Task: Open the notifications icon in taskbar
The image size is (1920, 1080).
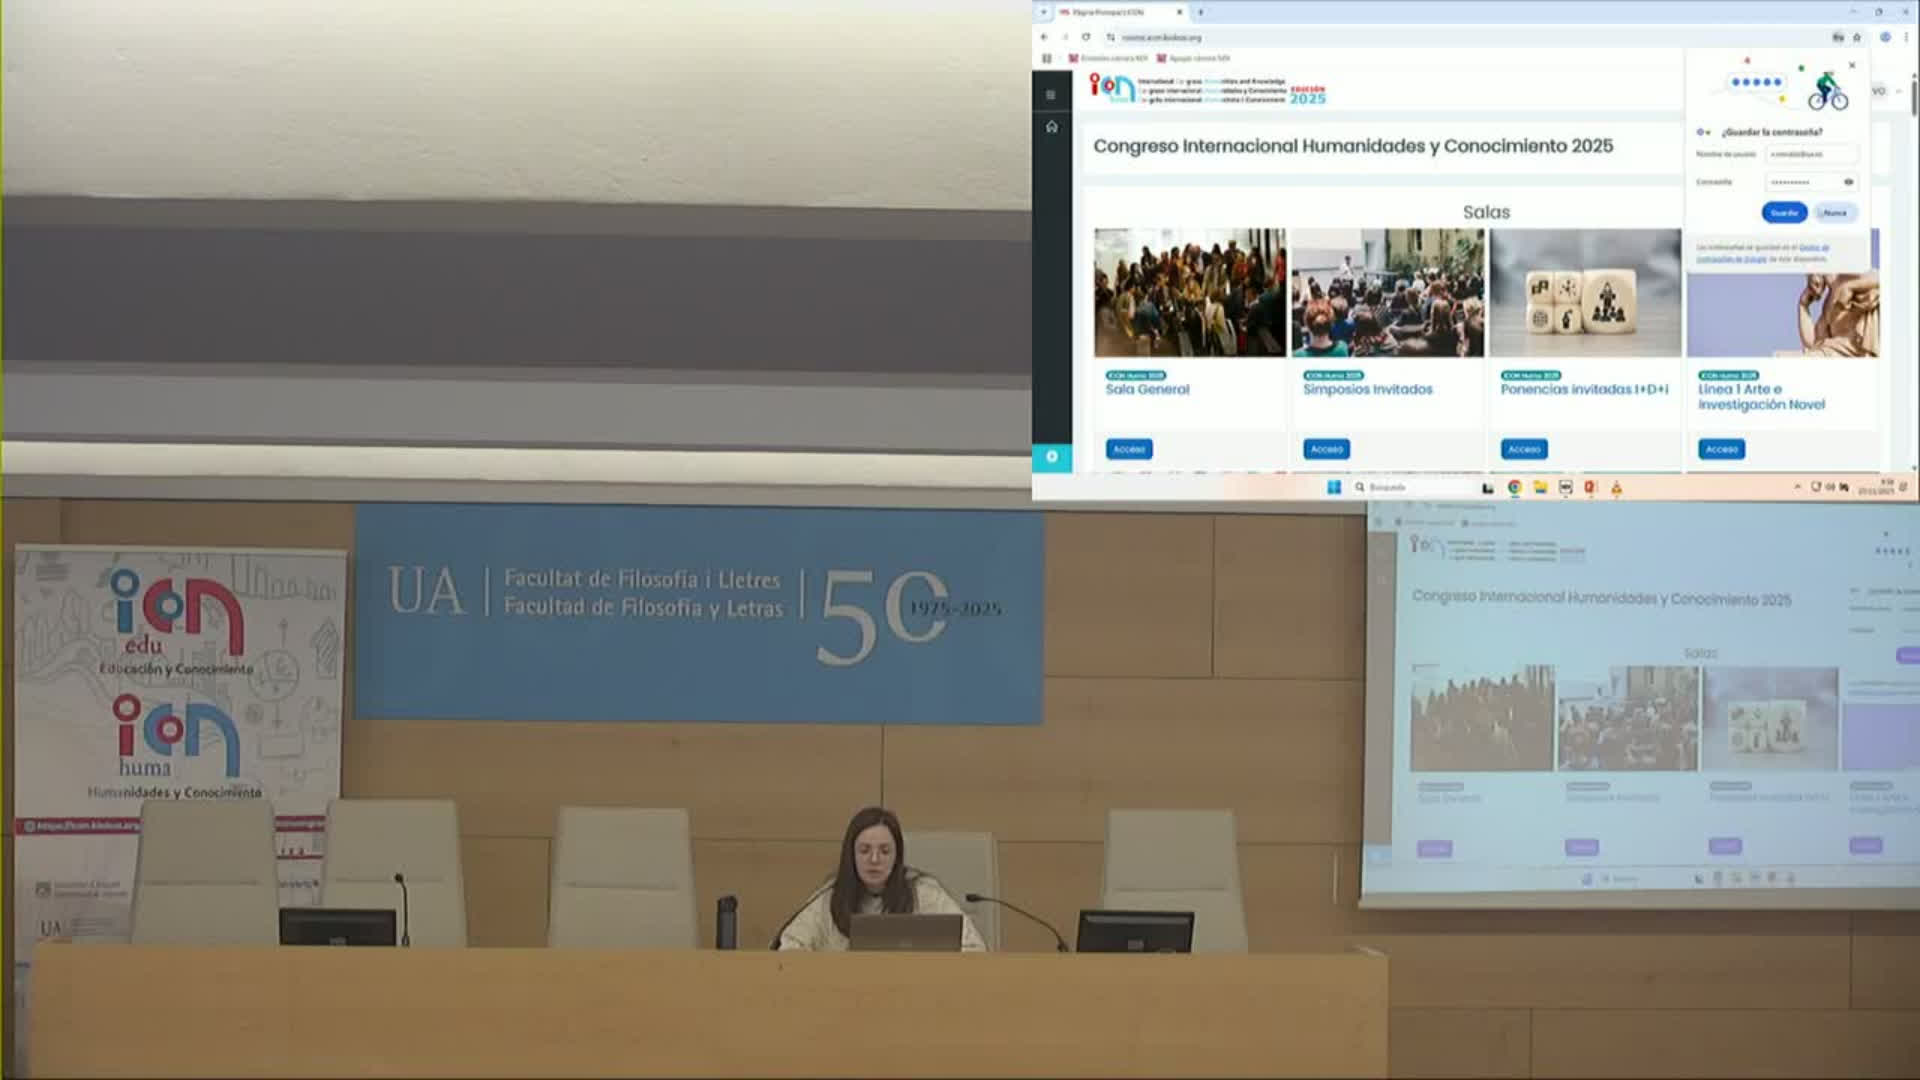Action: point(1904,487)
